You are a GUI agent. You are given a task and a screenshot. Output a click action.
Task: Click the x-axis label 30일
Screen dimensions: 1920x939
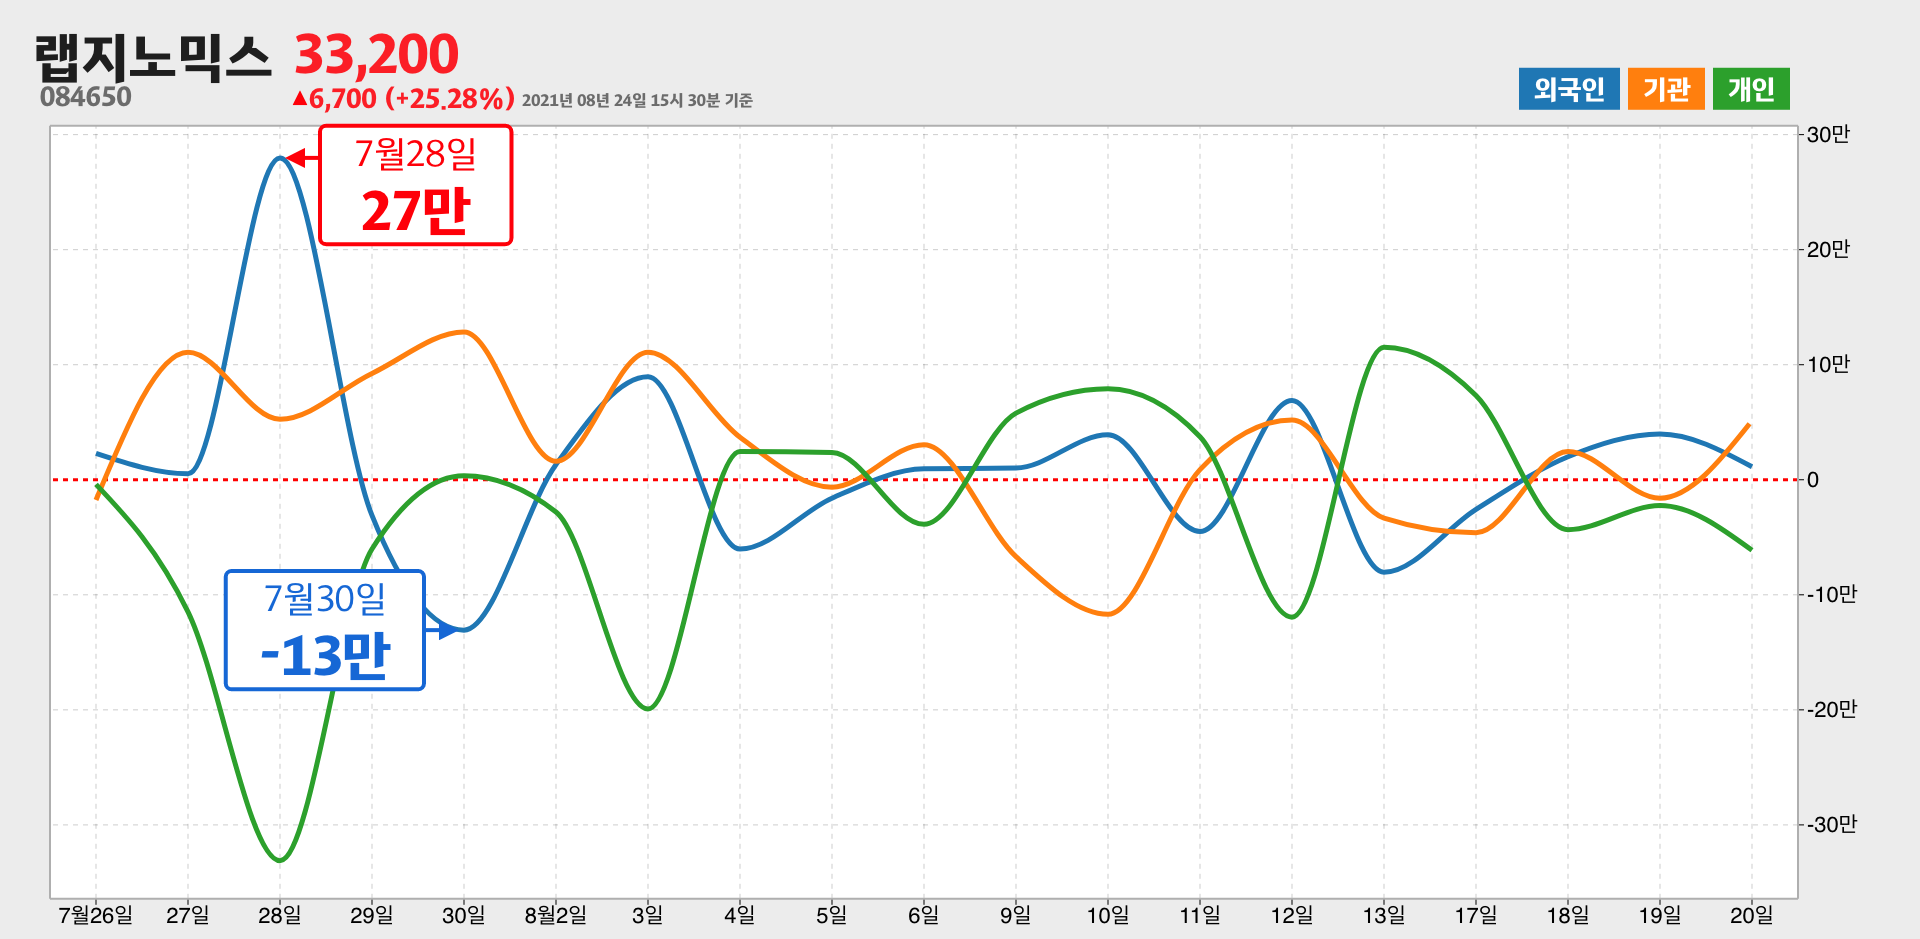464,915
